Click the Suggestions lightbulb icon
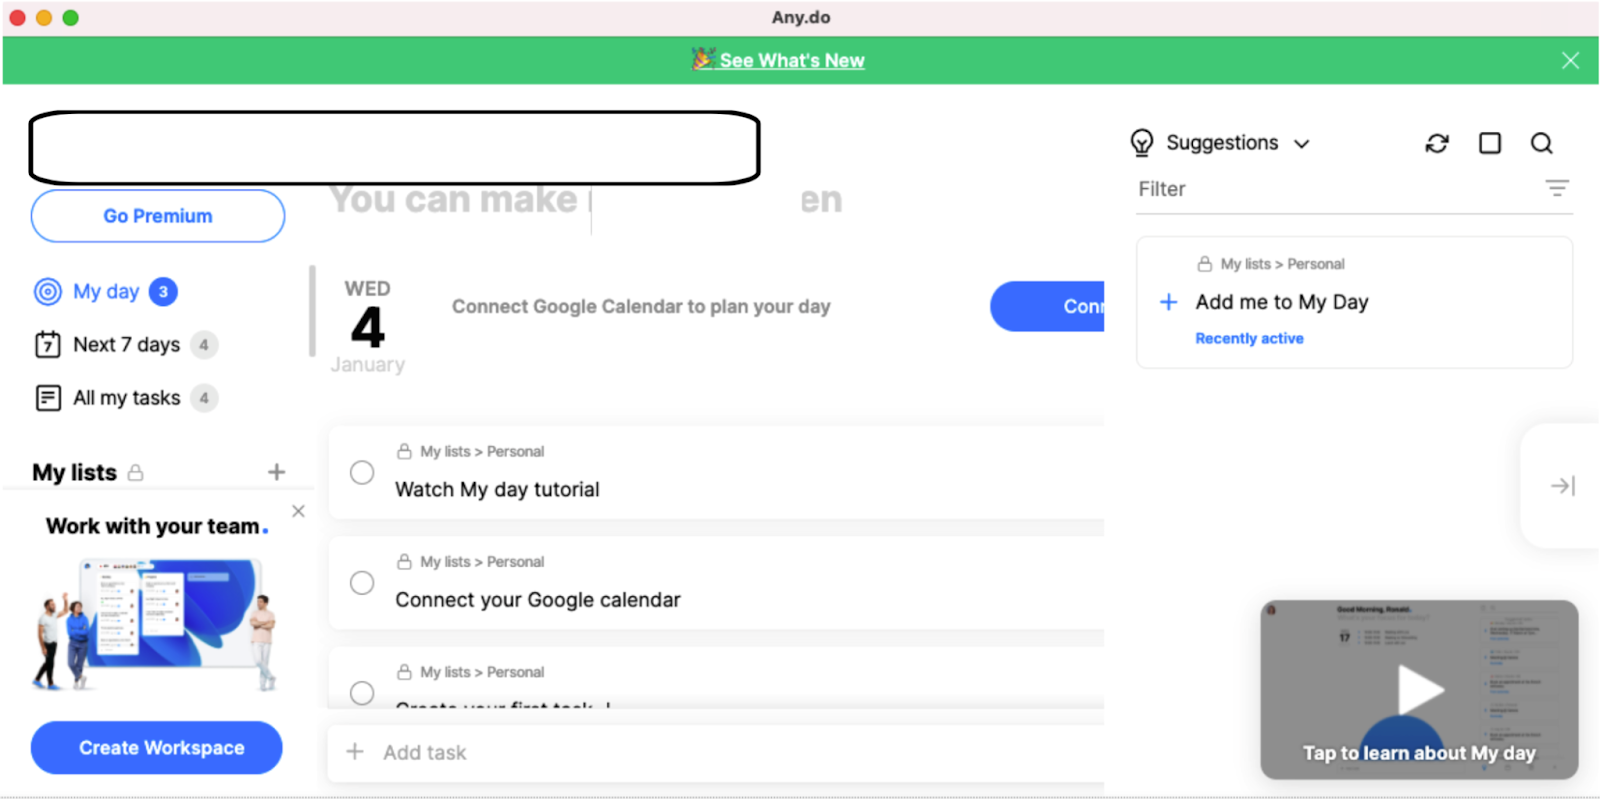The image size is (1600, 799). [x=1141, y=143]
